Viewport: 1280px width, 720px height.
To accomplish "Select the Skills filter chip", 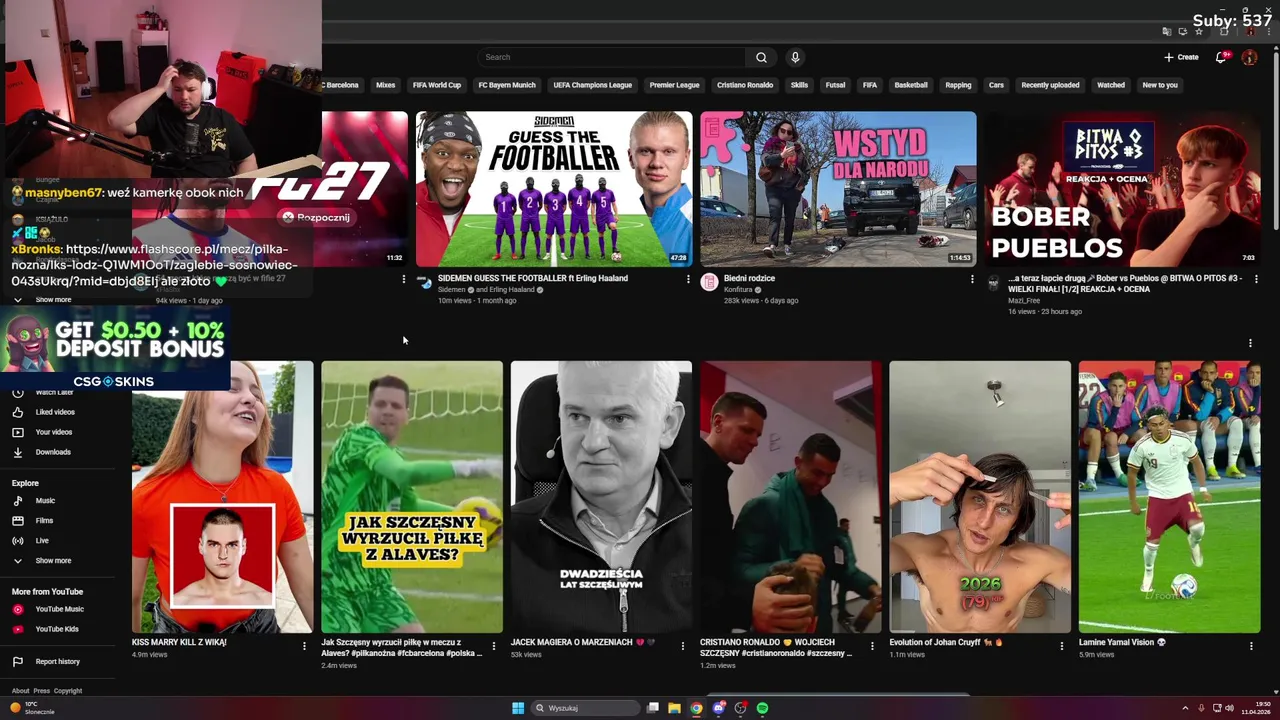I will tap(799, 85).
